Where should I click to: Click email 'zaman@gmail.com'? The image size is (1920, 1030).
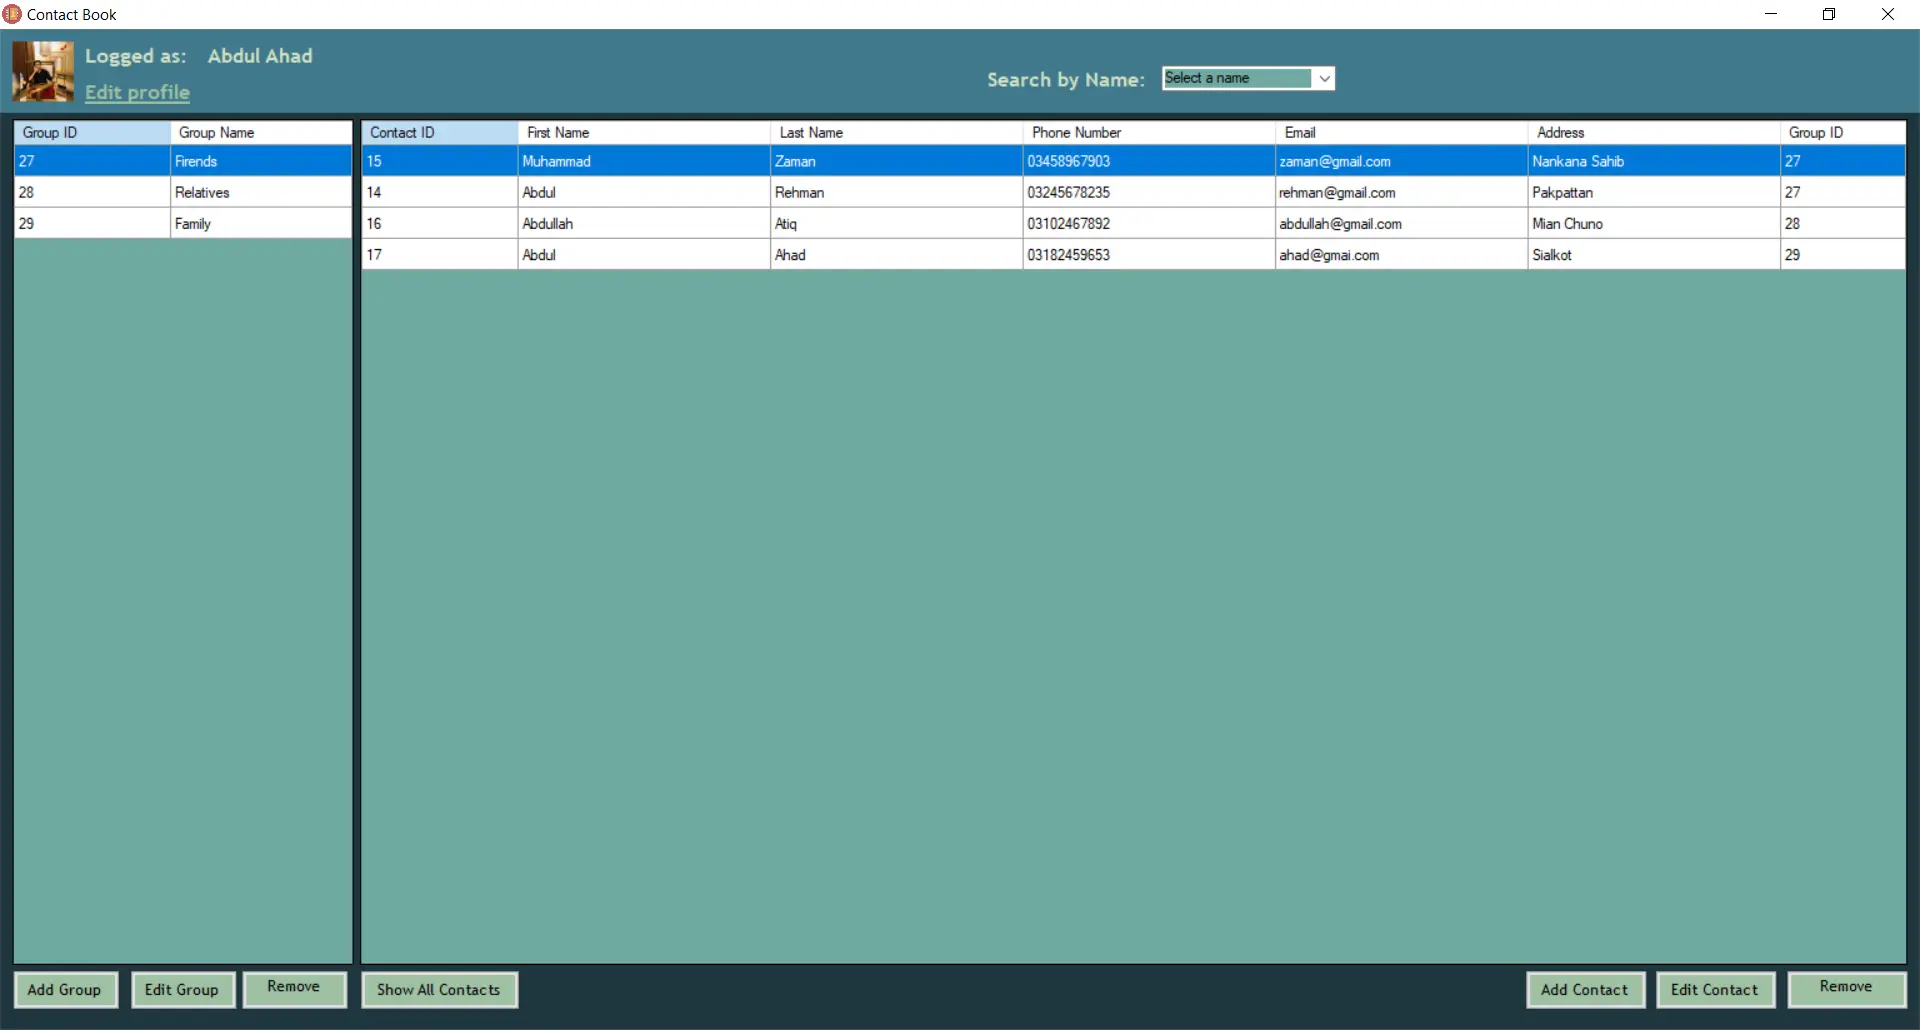(x=1402, y=161)
